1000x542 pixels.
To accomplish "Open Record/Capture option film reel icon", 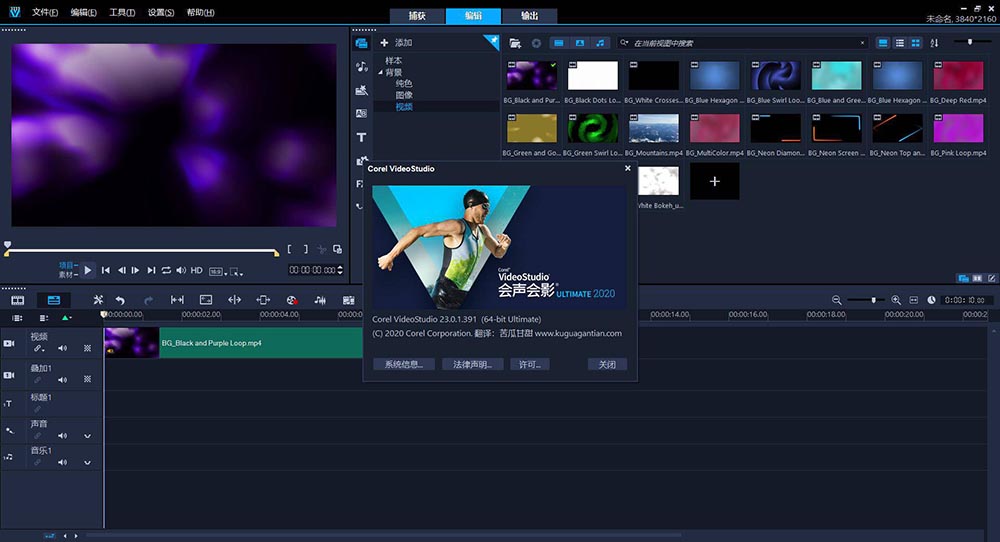I will coord(291,300).
